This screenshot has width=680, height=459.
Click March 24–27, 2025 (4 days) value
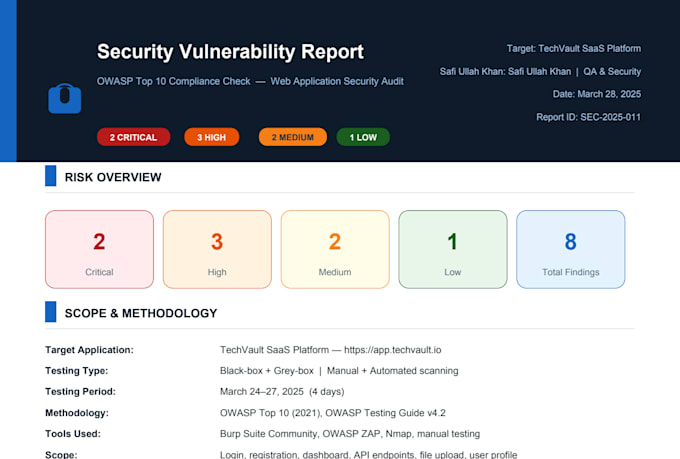click(x=282, y=391)
